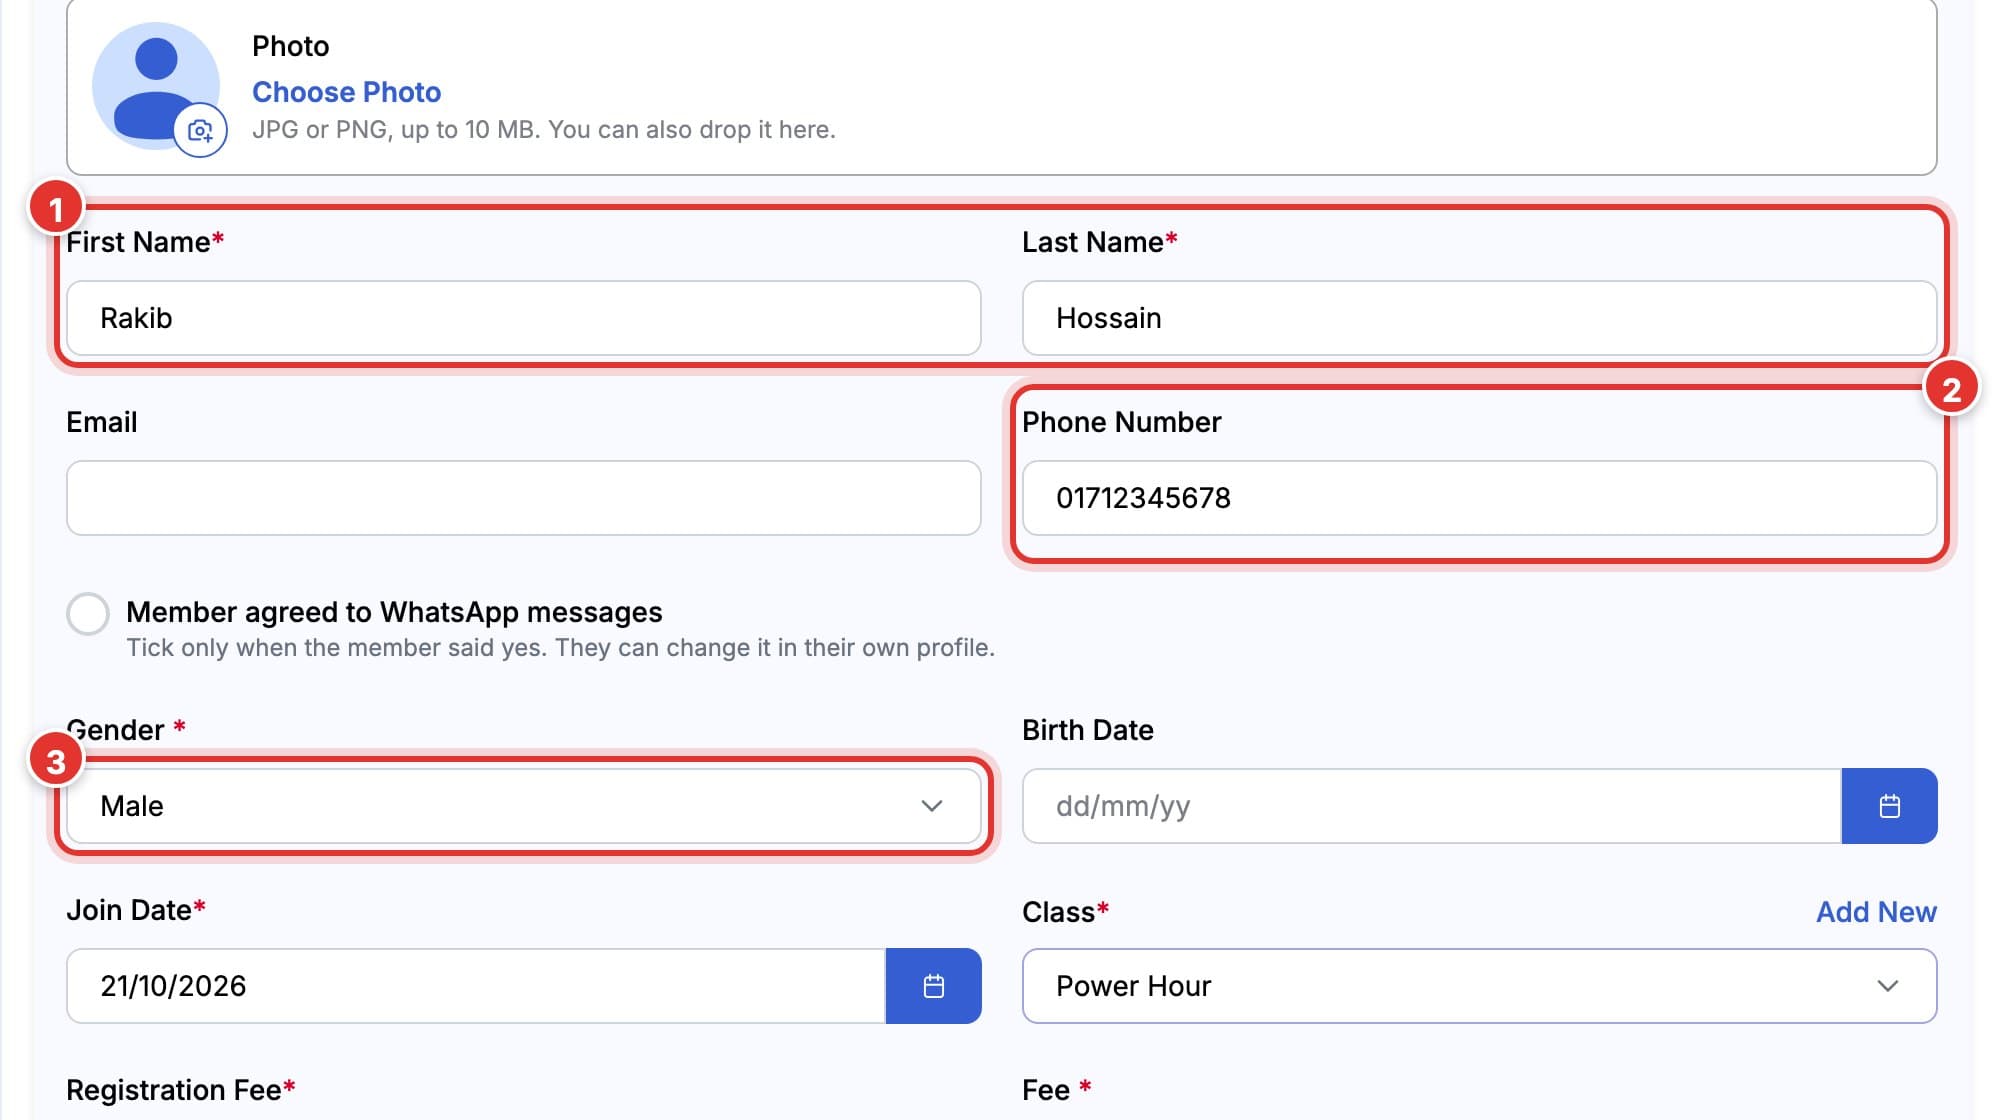Click the Photo heading text
Viewport: 2000px width, 1120px height.
click(x=290, y=46)
